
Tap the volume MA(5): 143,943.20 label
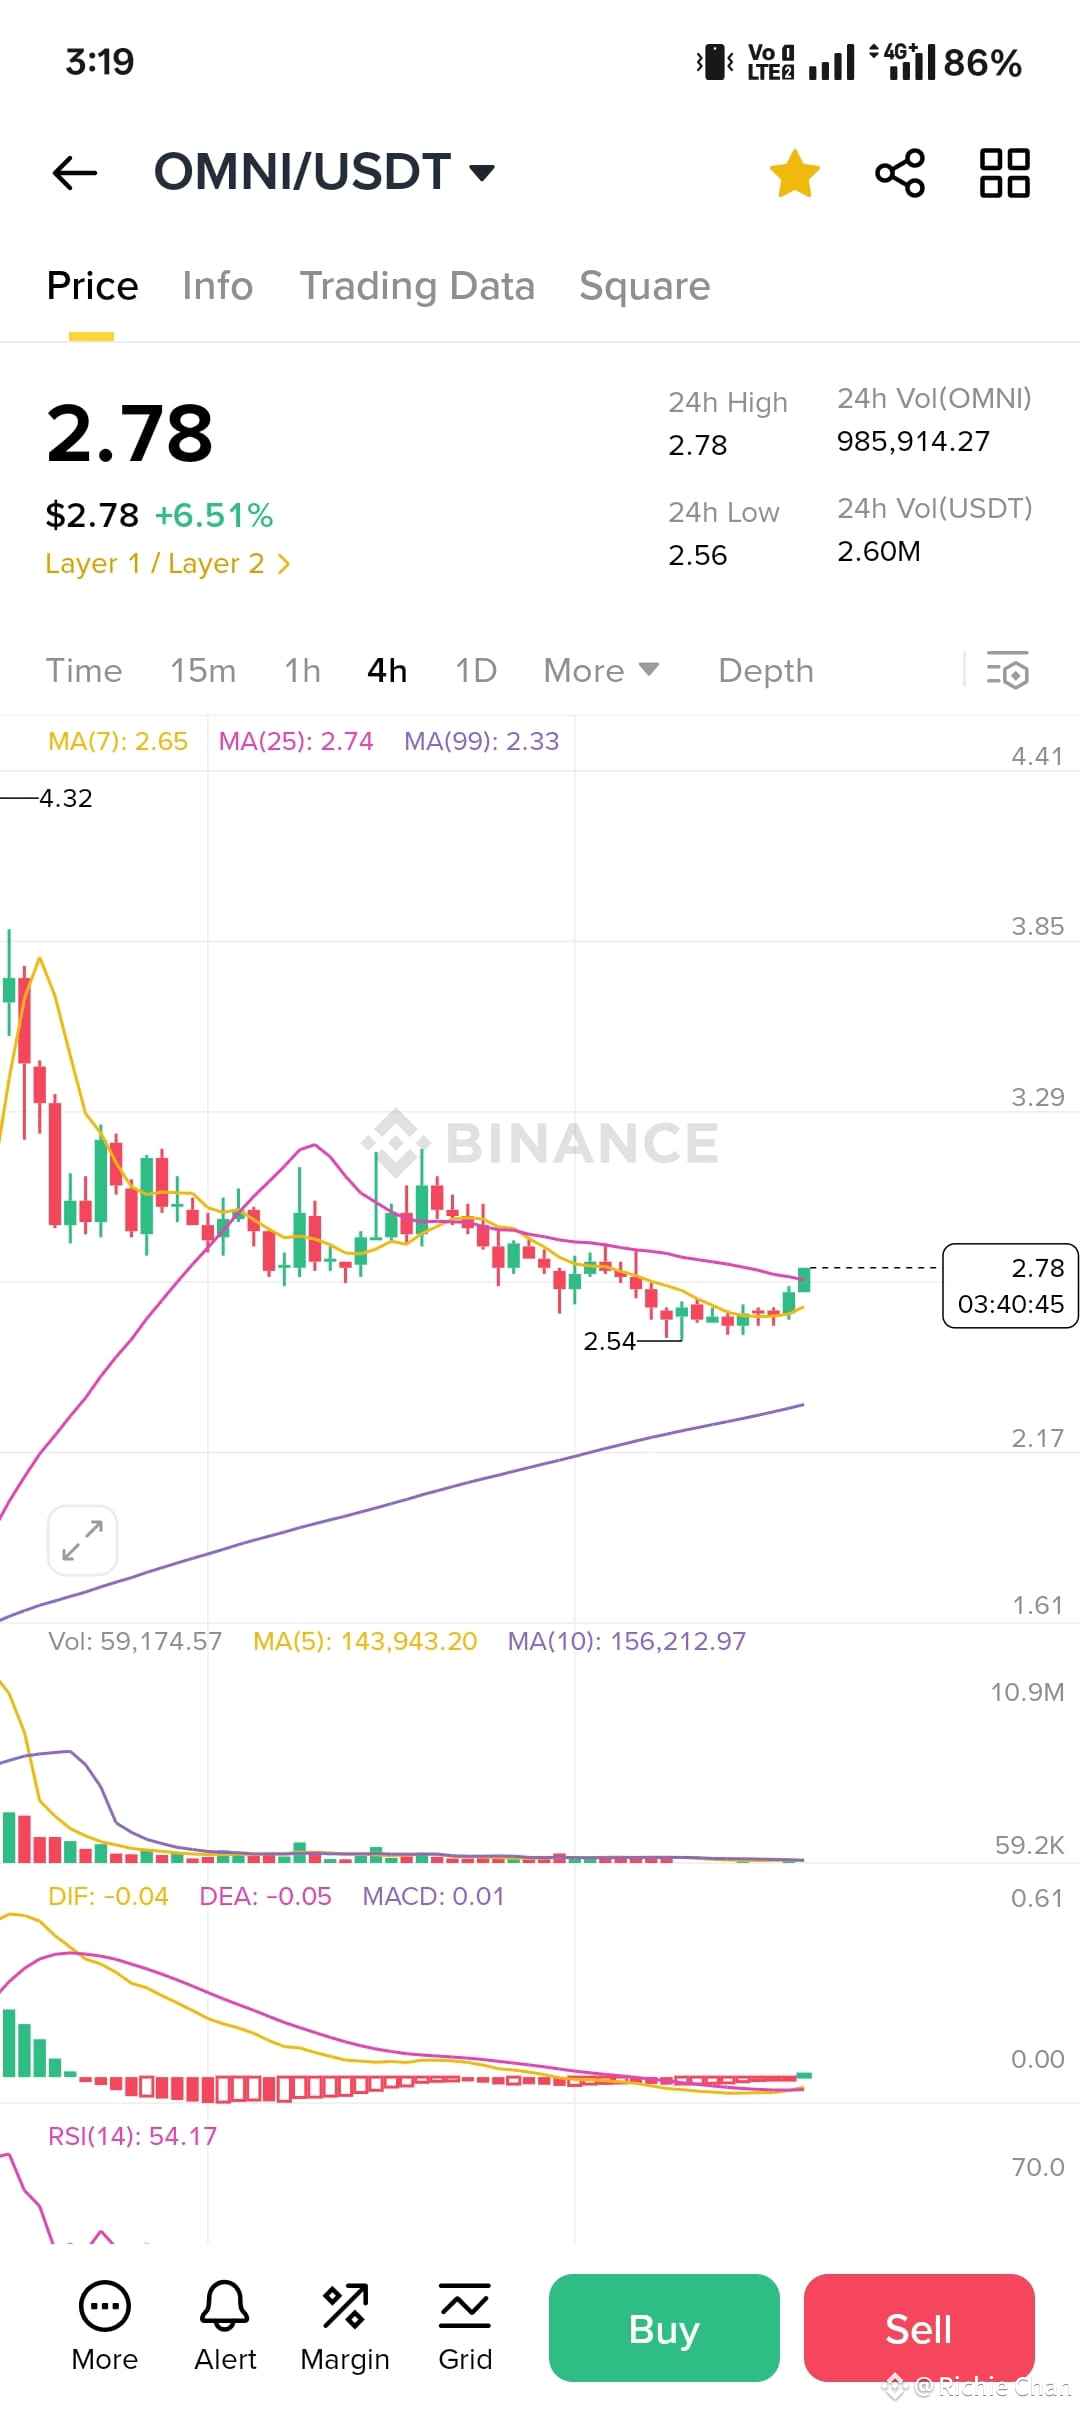365,1642
